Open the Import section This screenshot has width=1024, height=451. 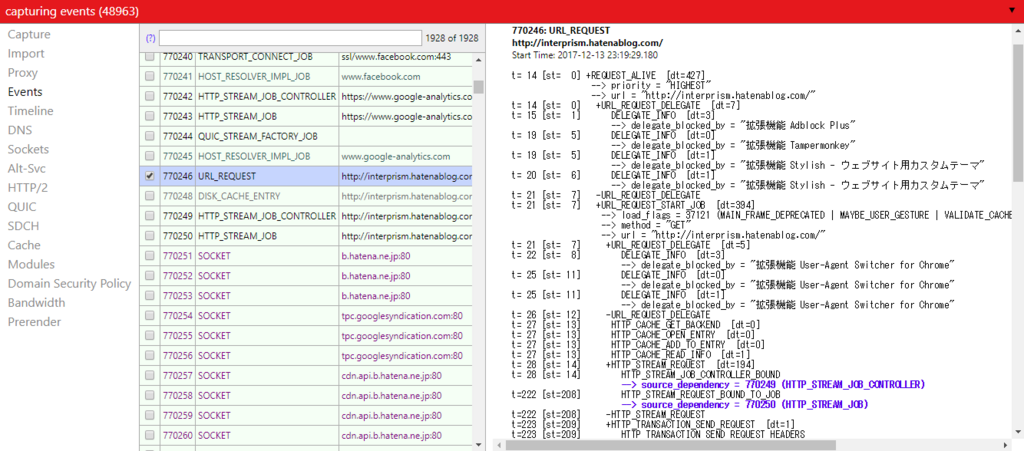pyautogui.click(x=26, y=54)
